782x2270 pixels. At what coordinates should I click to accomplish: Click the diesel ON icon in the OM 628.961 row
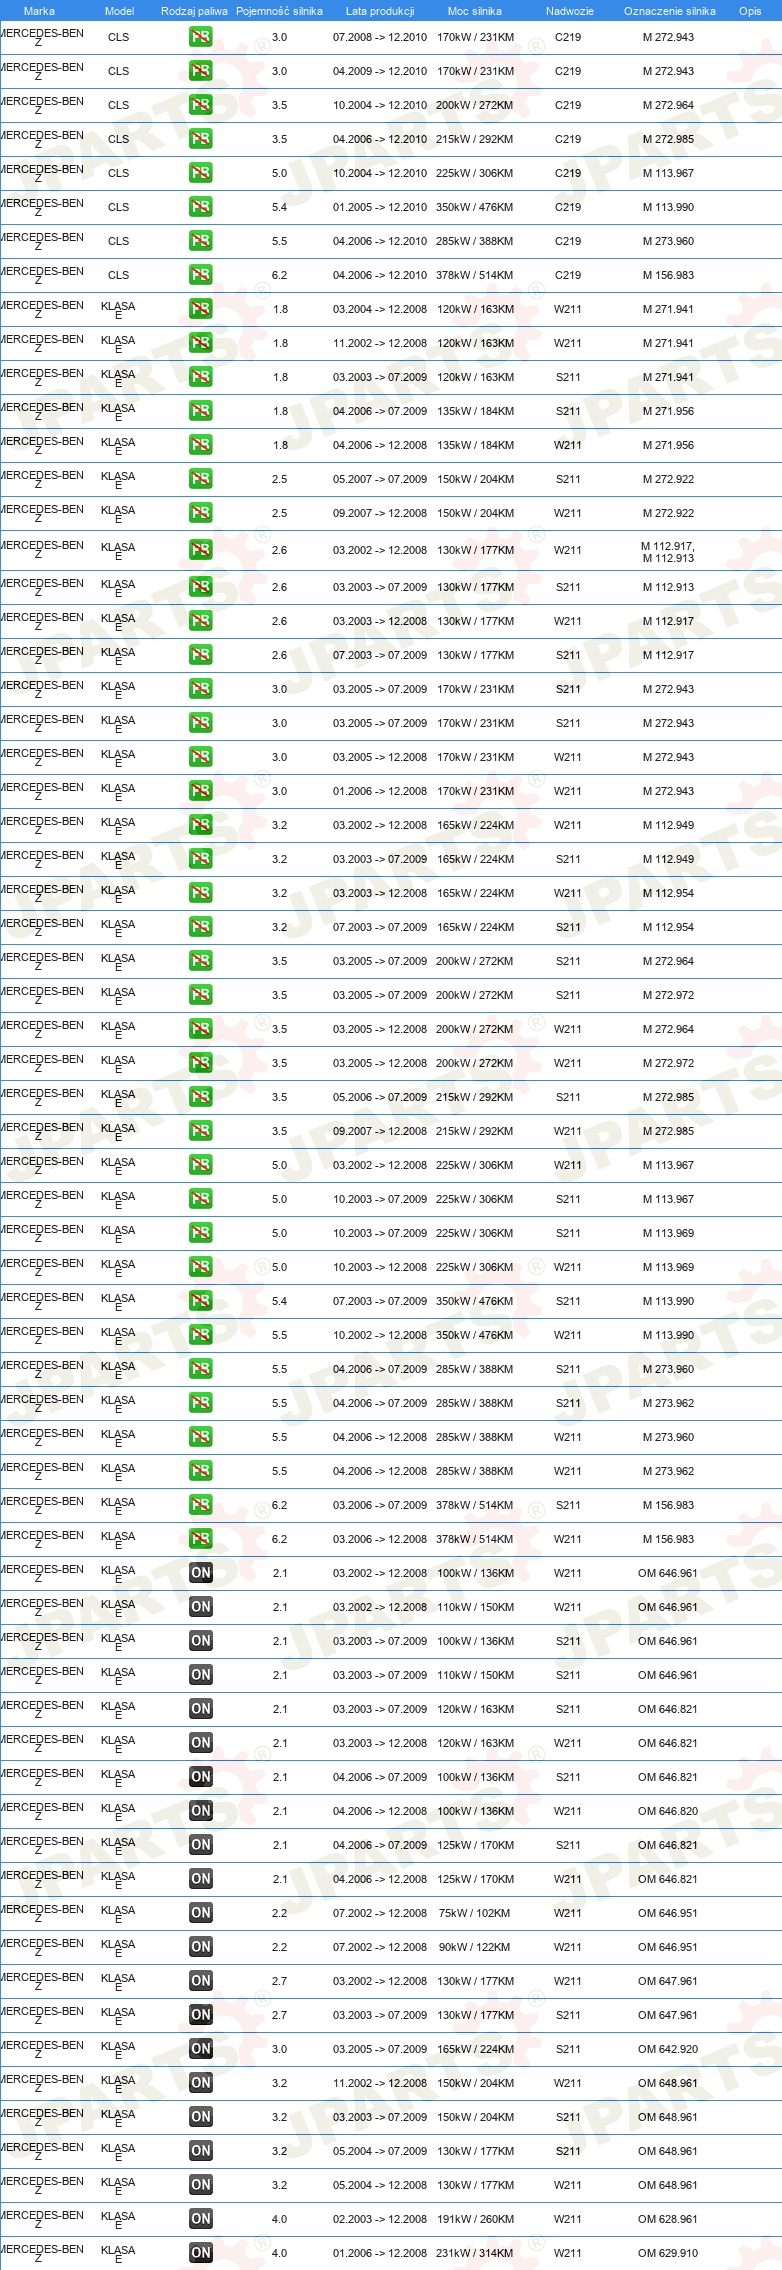click(200, 2219)
